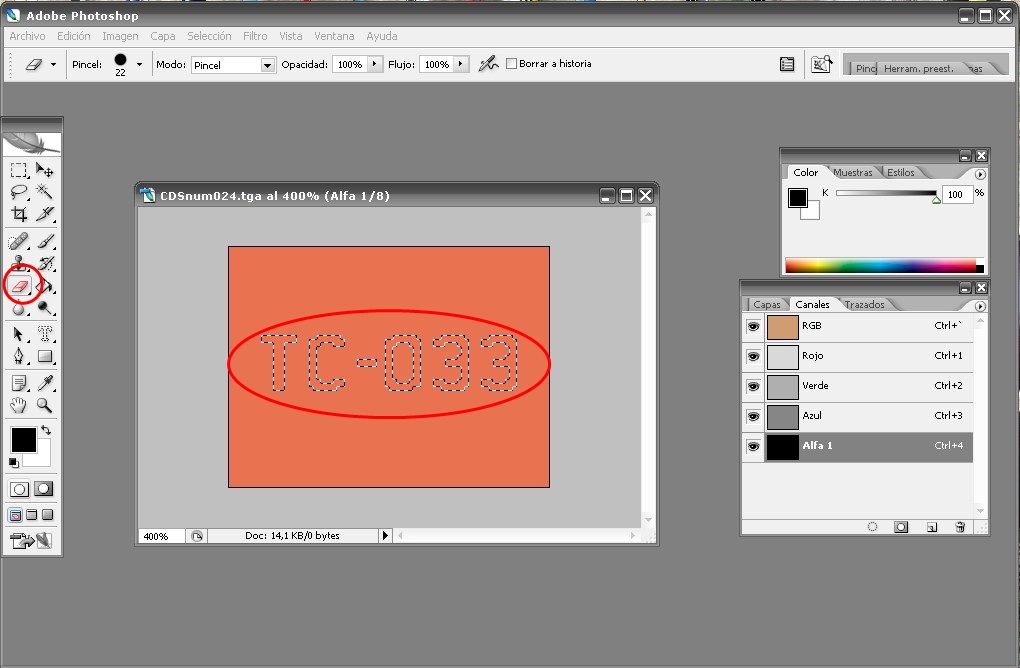Open the Flujo slider arrow
This screenshot has height=668, width=1020.
pyautogui.click(x=461, y=64)
